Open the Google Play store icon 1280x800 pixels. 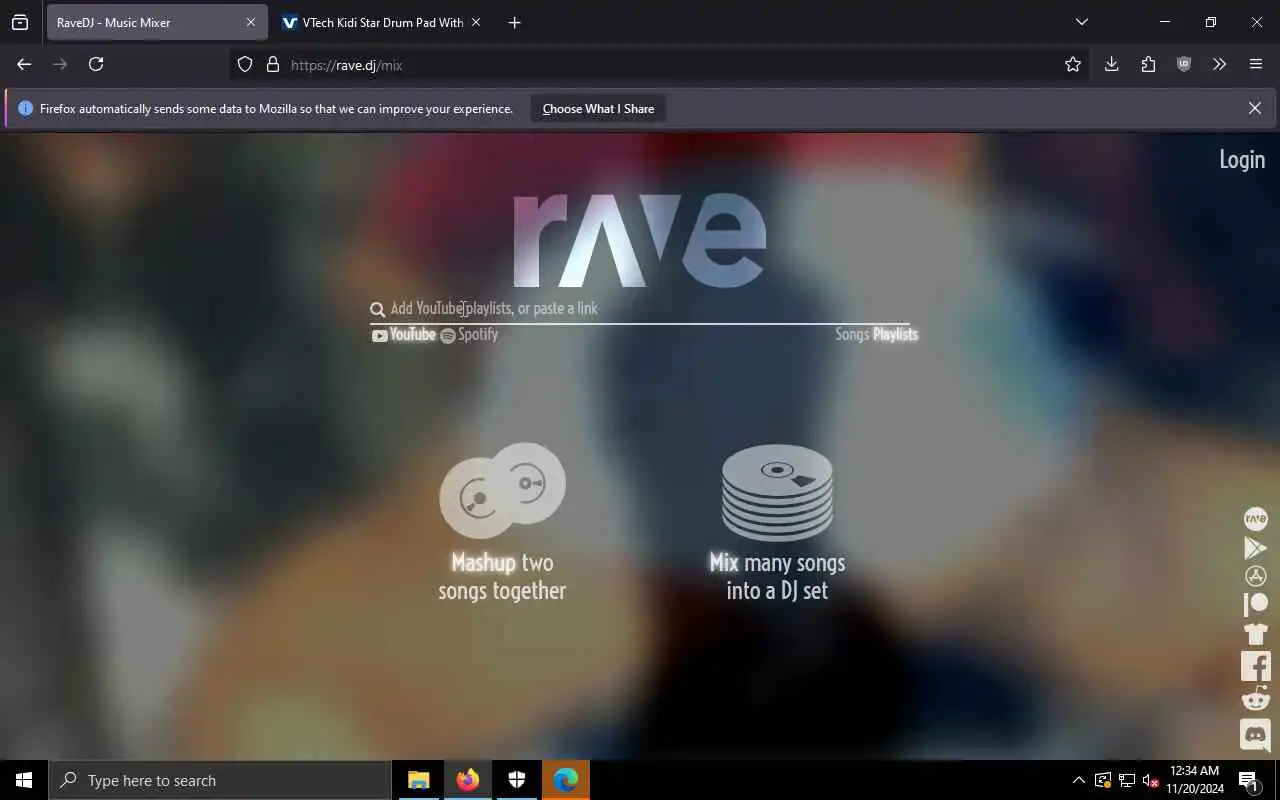pos(1255,547)
